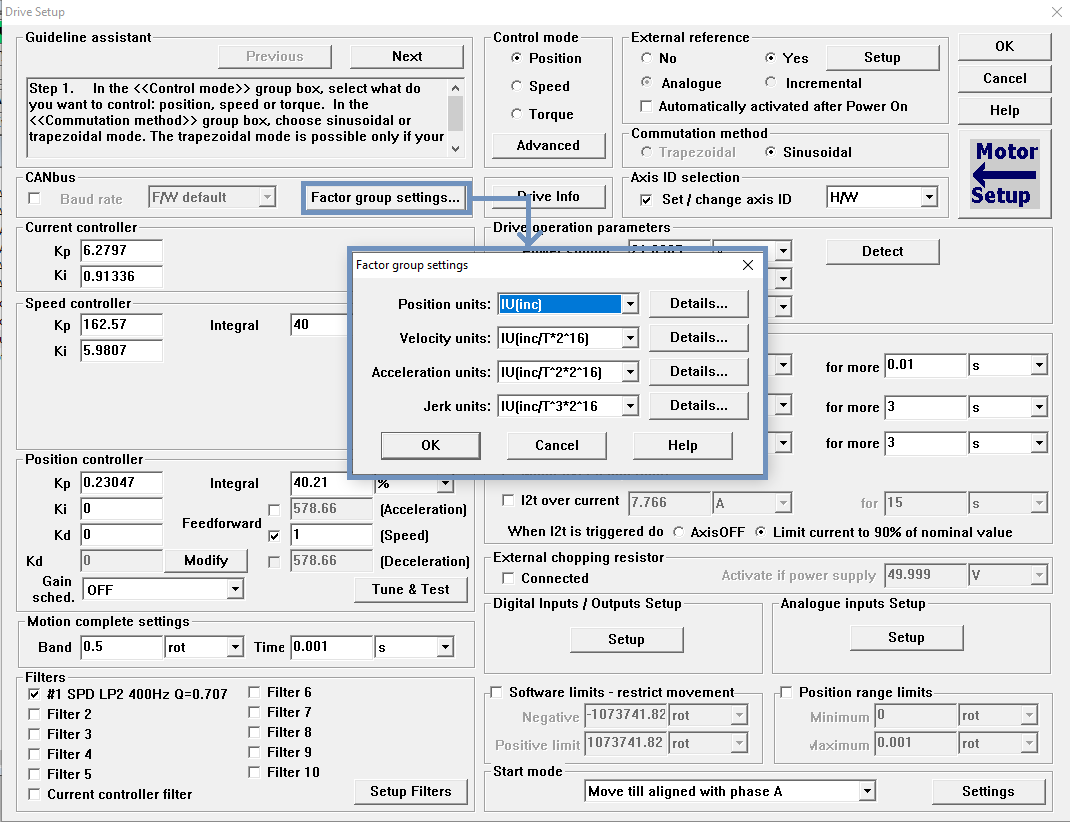Open Digital Inputs / Outputs Setup
The height and width of the screenshot is (822, 1070).
626,639
